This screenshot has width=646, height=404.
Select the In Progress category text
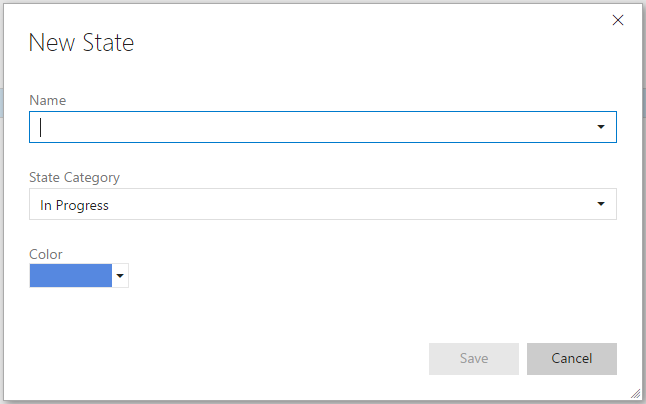click(75, 205)
